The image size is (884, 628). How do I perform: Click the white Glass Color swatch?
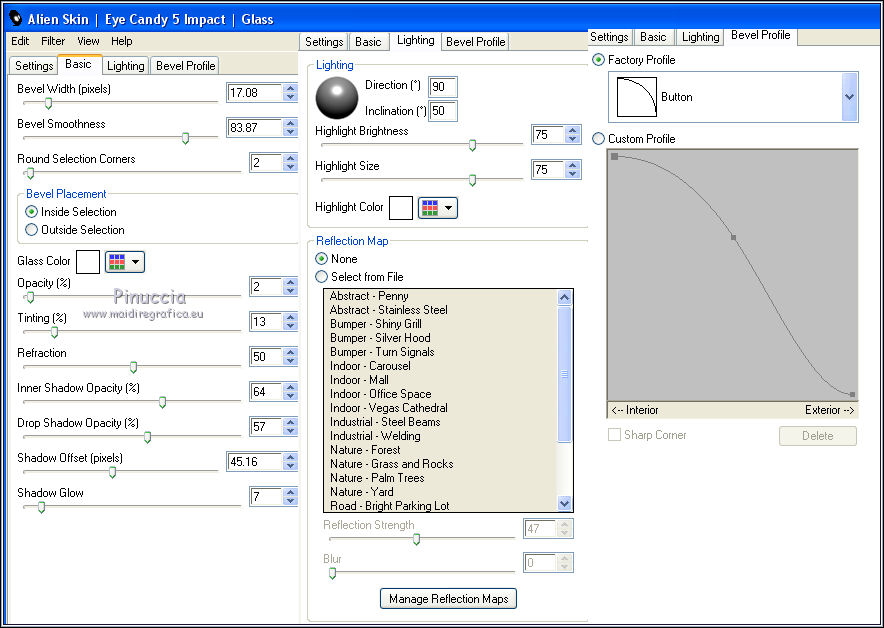click(x=88, y=262)
